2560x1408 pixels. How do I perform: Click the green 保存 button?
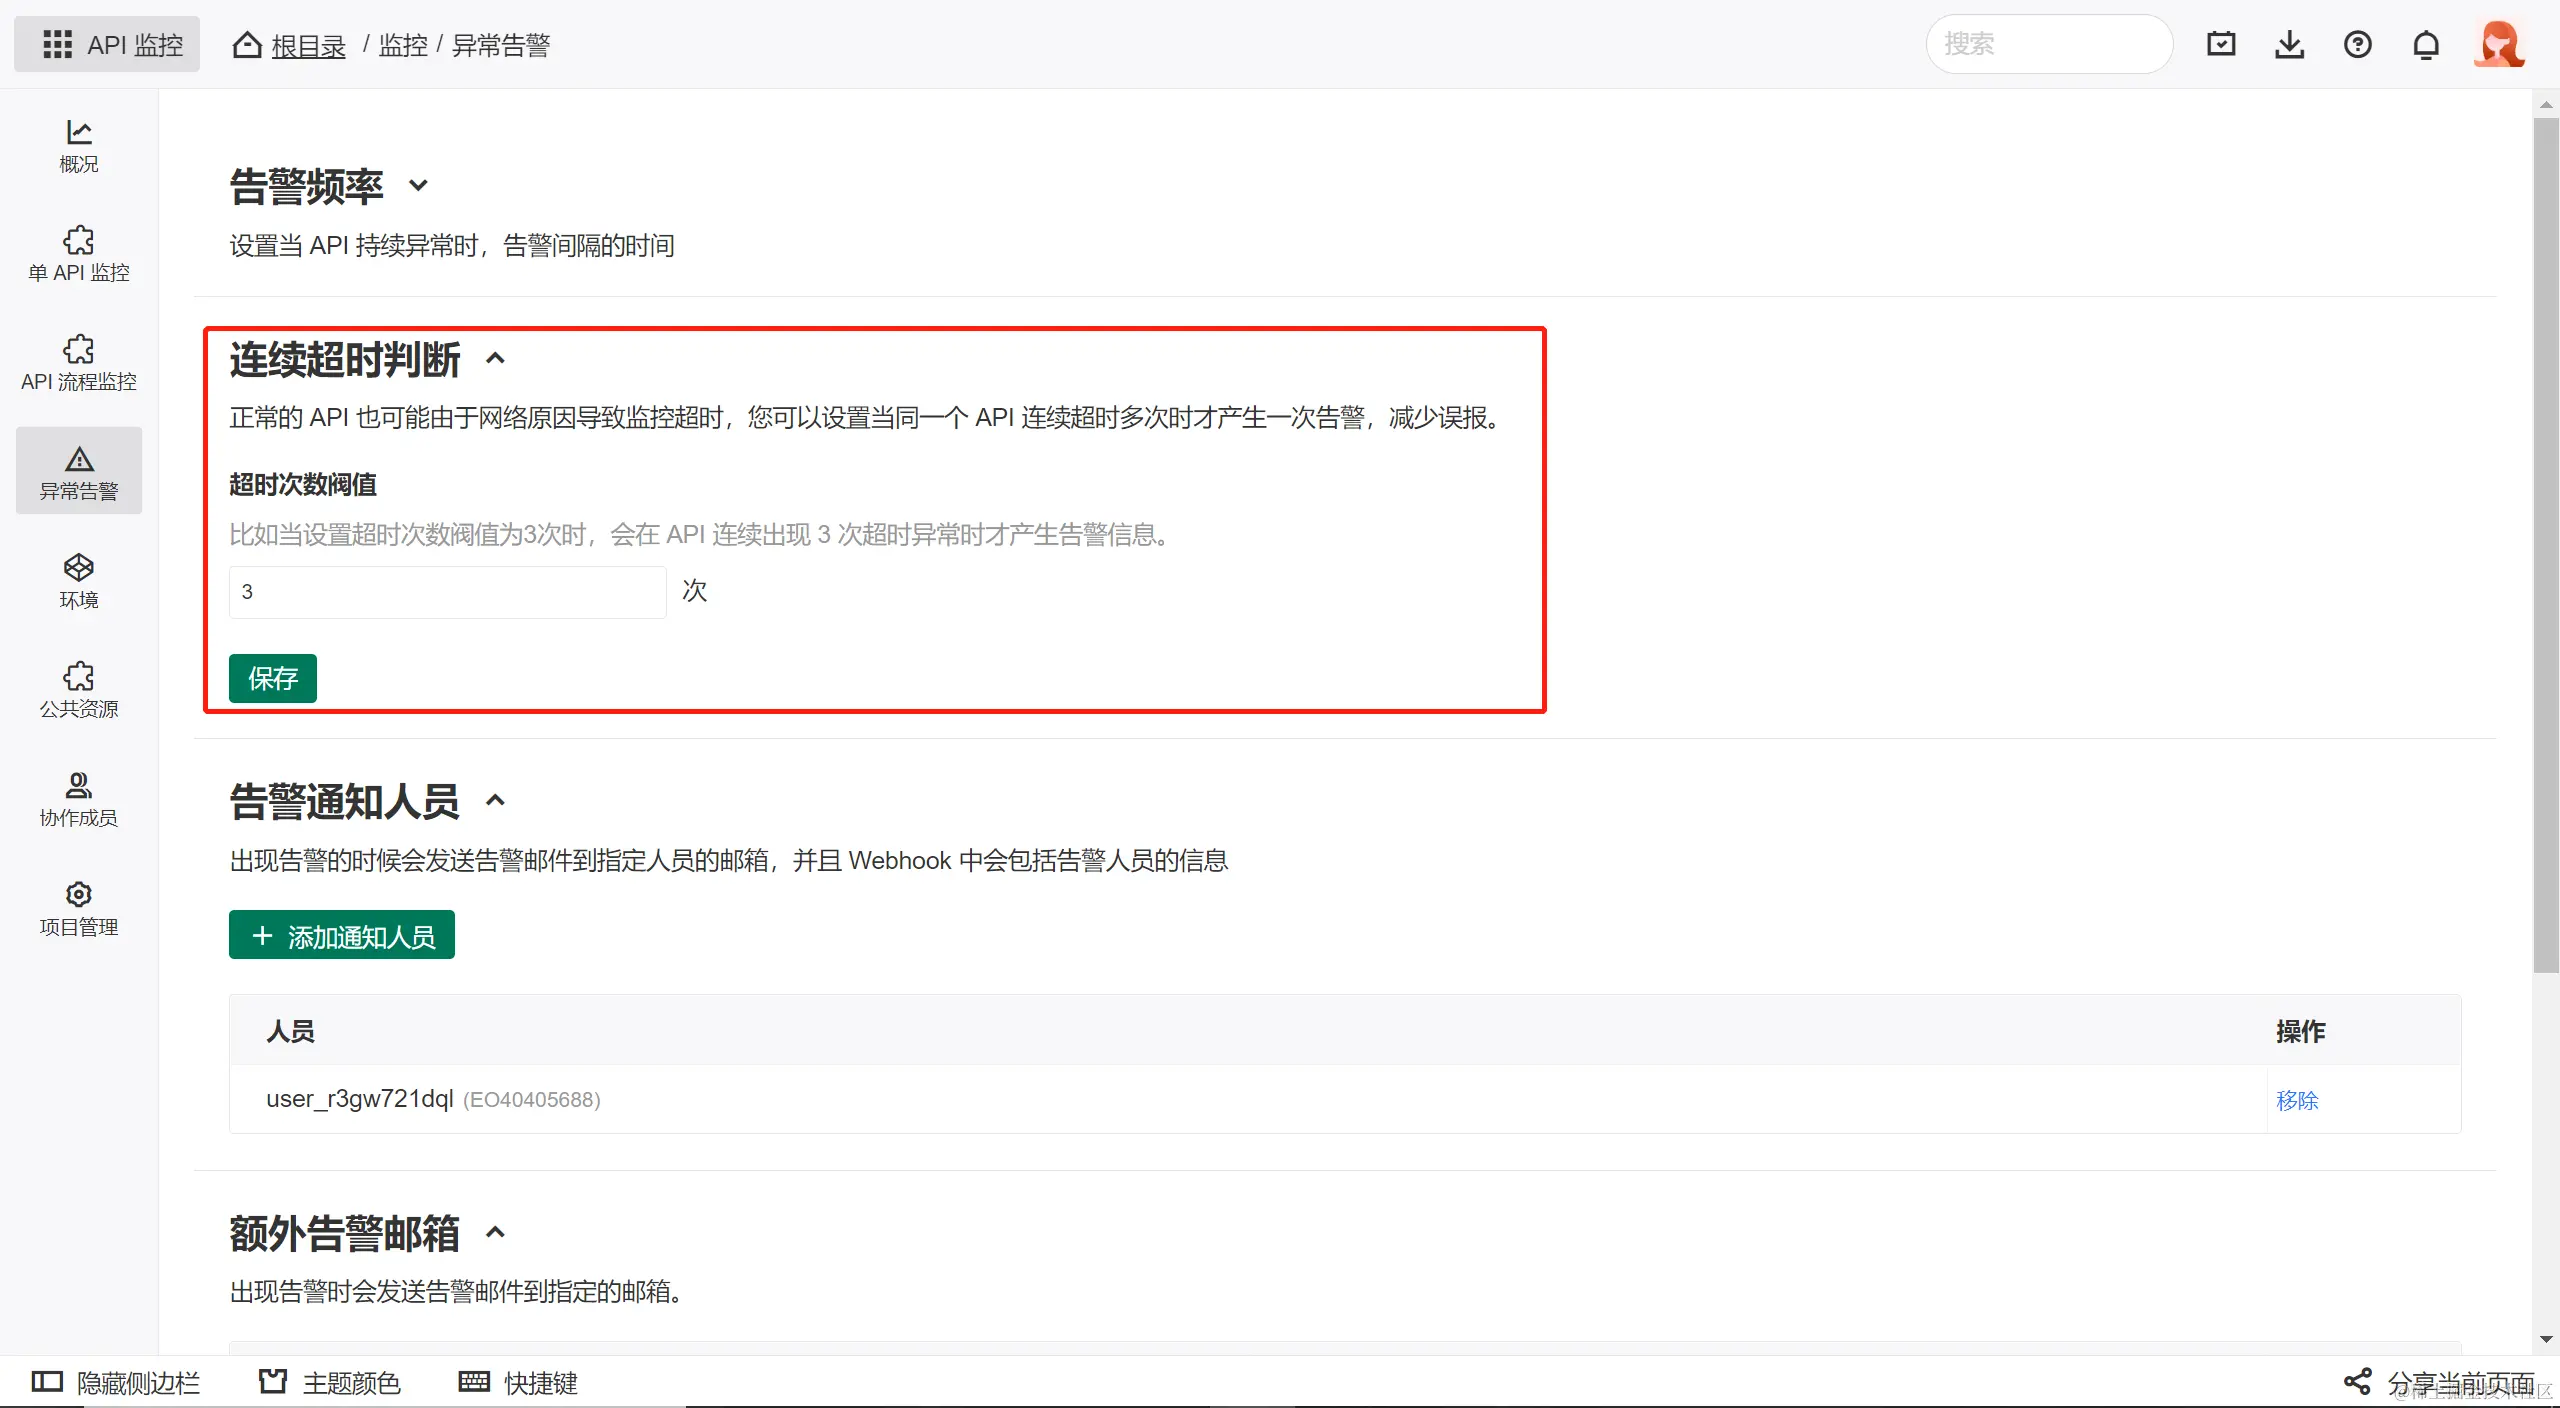click(272, 679)
